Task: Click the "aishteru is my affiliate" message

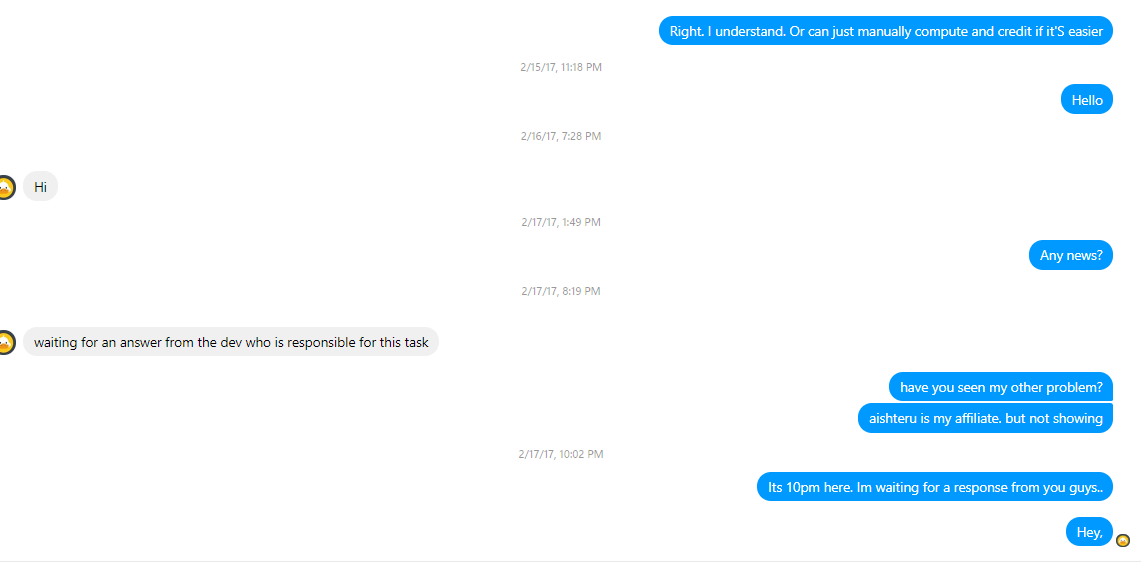Action: click(985, 418)
